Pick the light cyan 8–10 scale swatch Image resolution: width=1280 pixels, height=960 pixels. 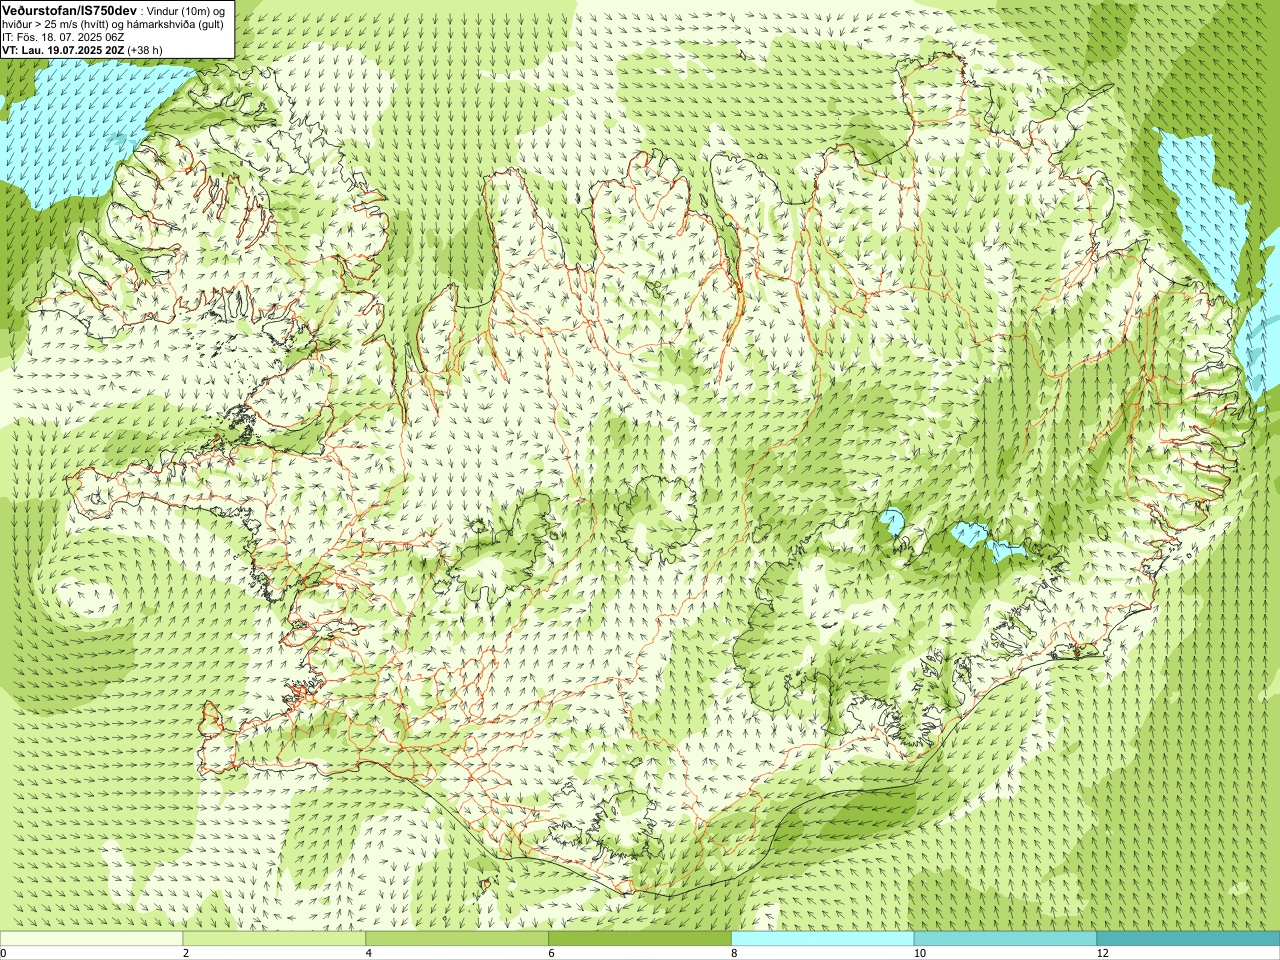click(823, 938)
